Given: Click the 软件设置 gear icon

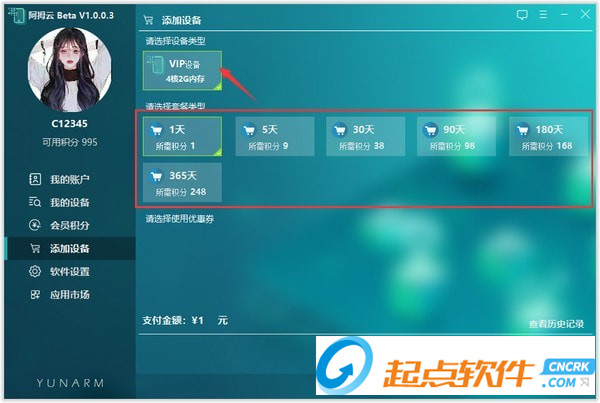Looking at the screenshot, I should pos(35,271).
